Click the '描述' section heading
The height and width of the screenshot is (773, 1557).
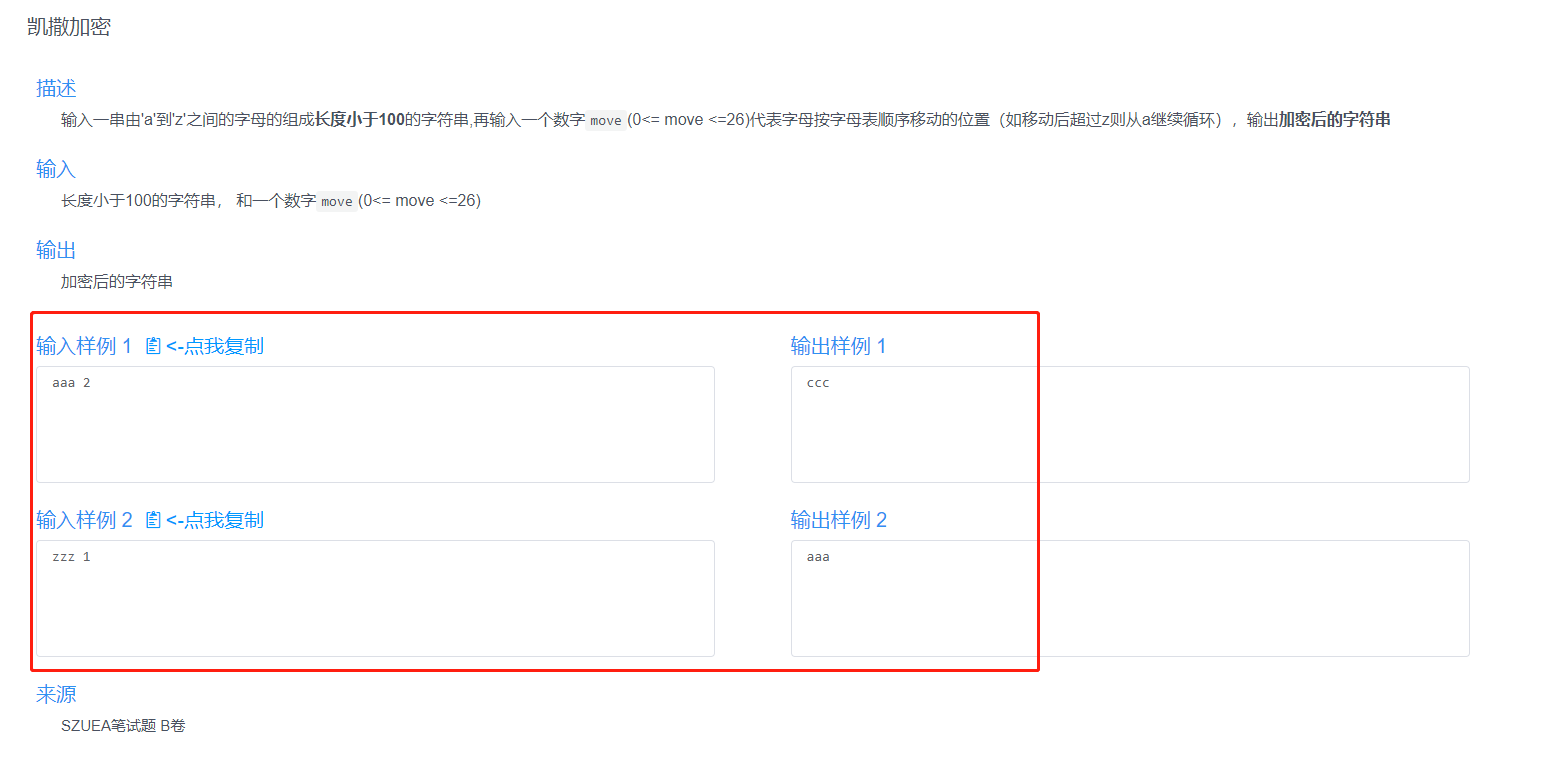[56, 88]
